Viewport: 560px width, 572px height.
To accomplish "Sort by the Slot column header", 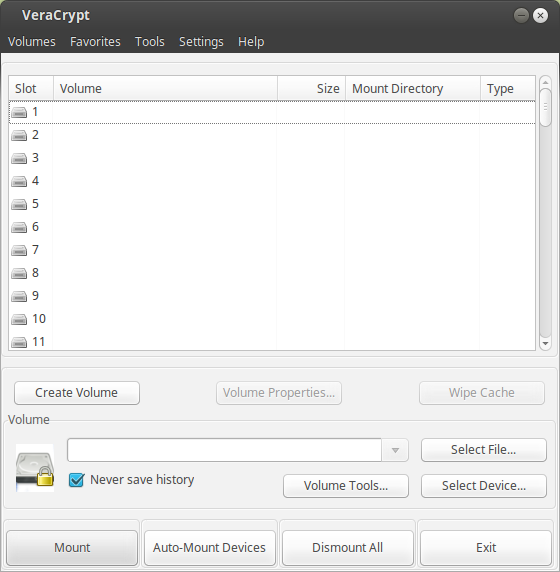I will click(x=31, y=88).
